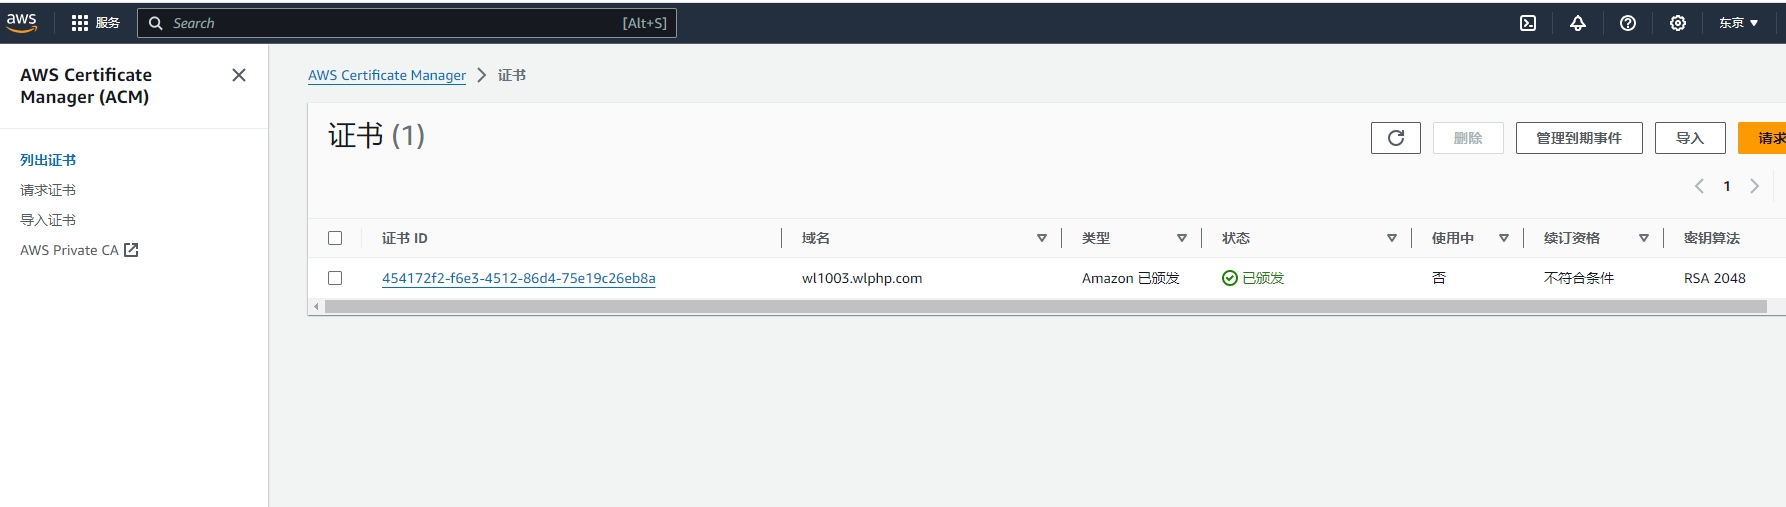This screenshot has width=1786, height=507.
Task: Click the 密钥算法 column header
Action: 1712,238
